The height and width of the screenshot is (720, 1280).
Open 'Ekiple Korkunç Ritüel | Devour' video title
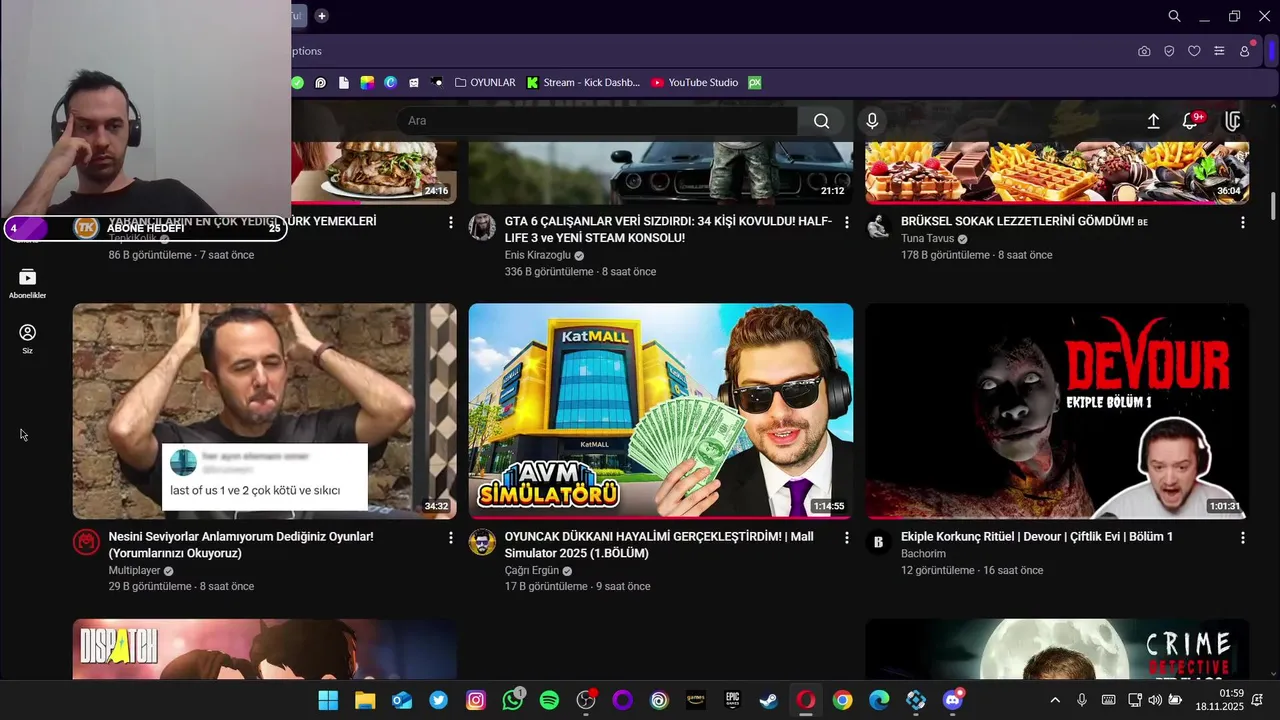click(x=1037, y=537)
